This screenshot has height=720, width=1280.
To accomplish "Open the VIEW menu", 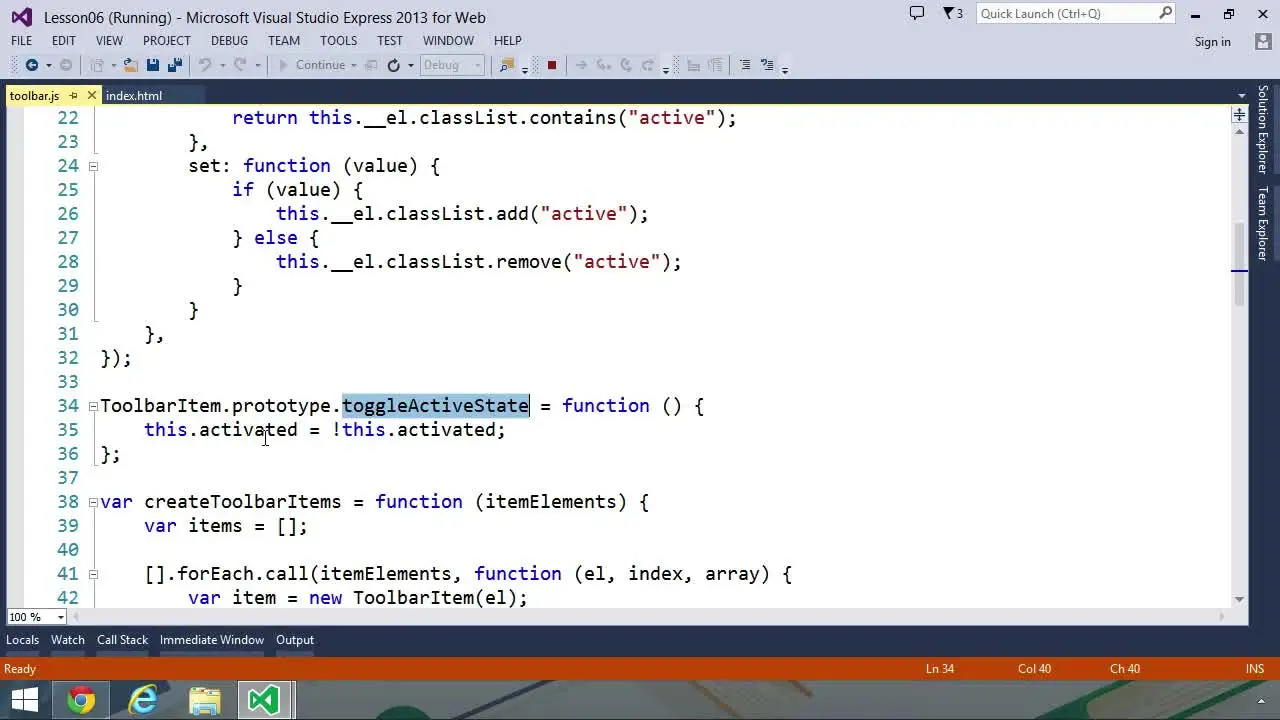I will pyautogui.click(x=109, y=41).
